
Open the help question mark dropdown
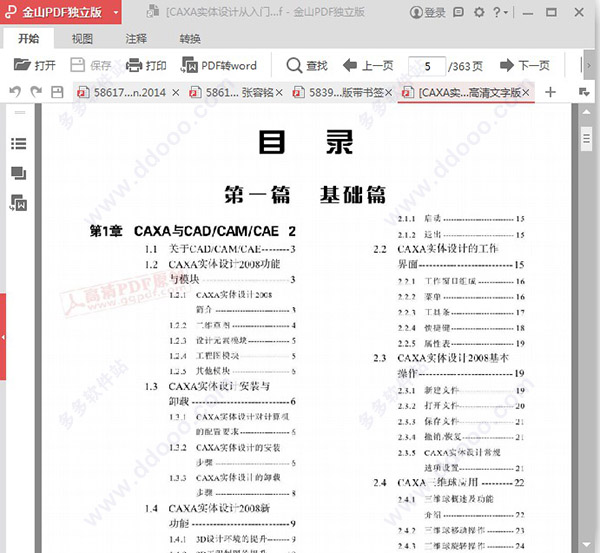click(x=500, y=13)
